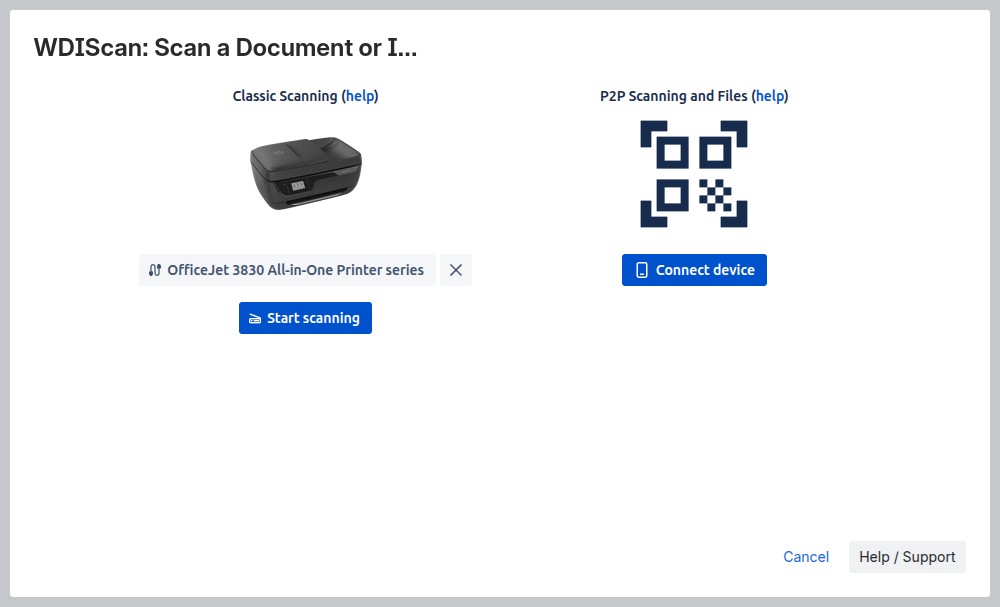Select OfficeJet 3830 All-in-One Printer series
This screenshot has height=607, width=1000.
click(x=288, y=270)
